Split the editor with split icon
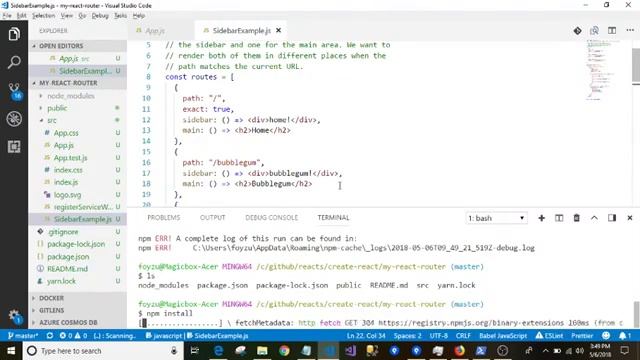This screenshot has height=360, width=640. pyautogui.click(x=612, y=31)
